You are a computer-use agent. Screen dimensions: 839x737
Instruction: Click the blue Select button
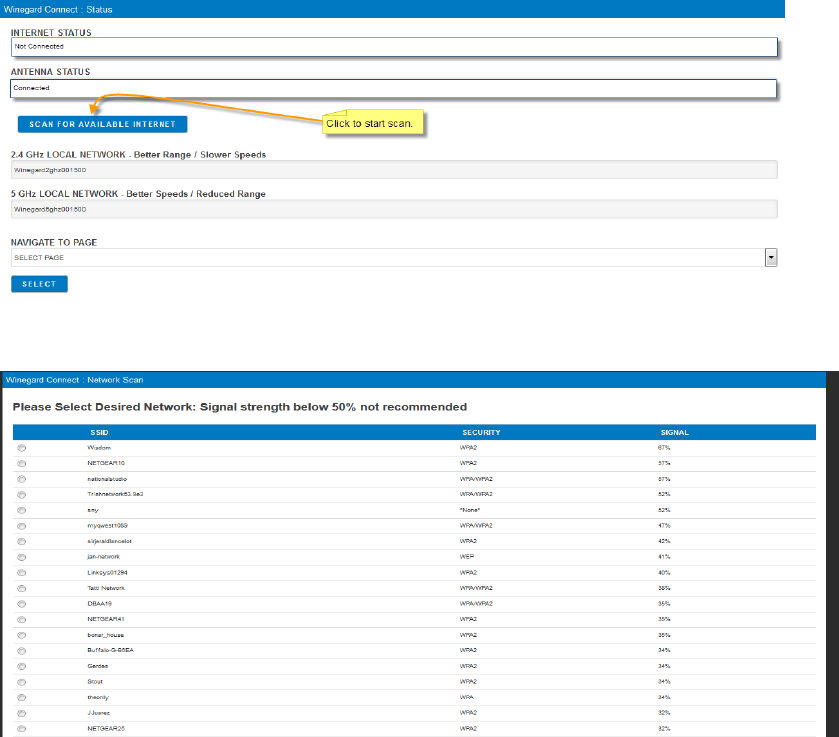pos(39,284)
